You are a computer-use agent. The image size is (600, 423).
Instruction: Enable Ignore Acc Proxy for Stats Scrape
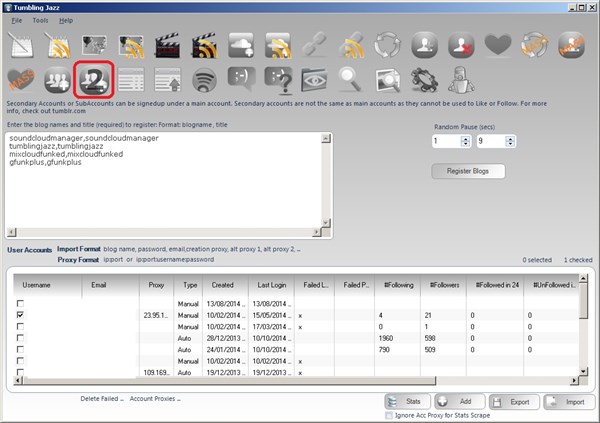(x=389, y=415)
